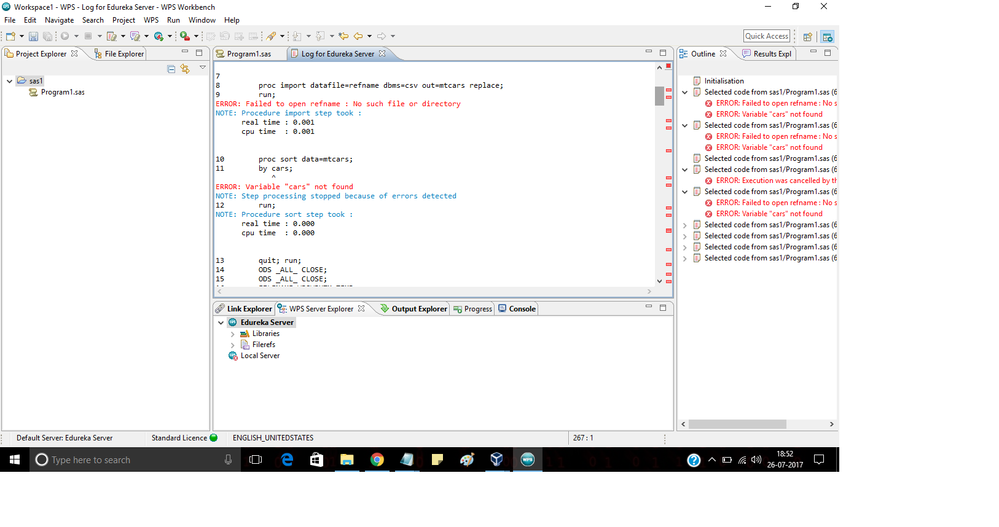
Task: Minimize the WPS Server Explorer panel
Action: coord(649,307)
